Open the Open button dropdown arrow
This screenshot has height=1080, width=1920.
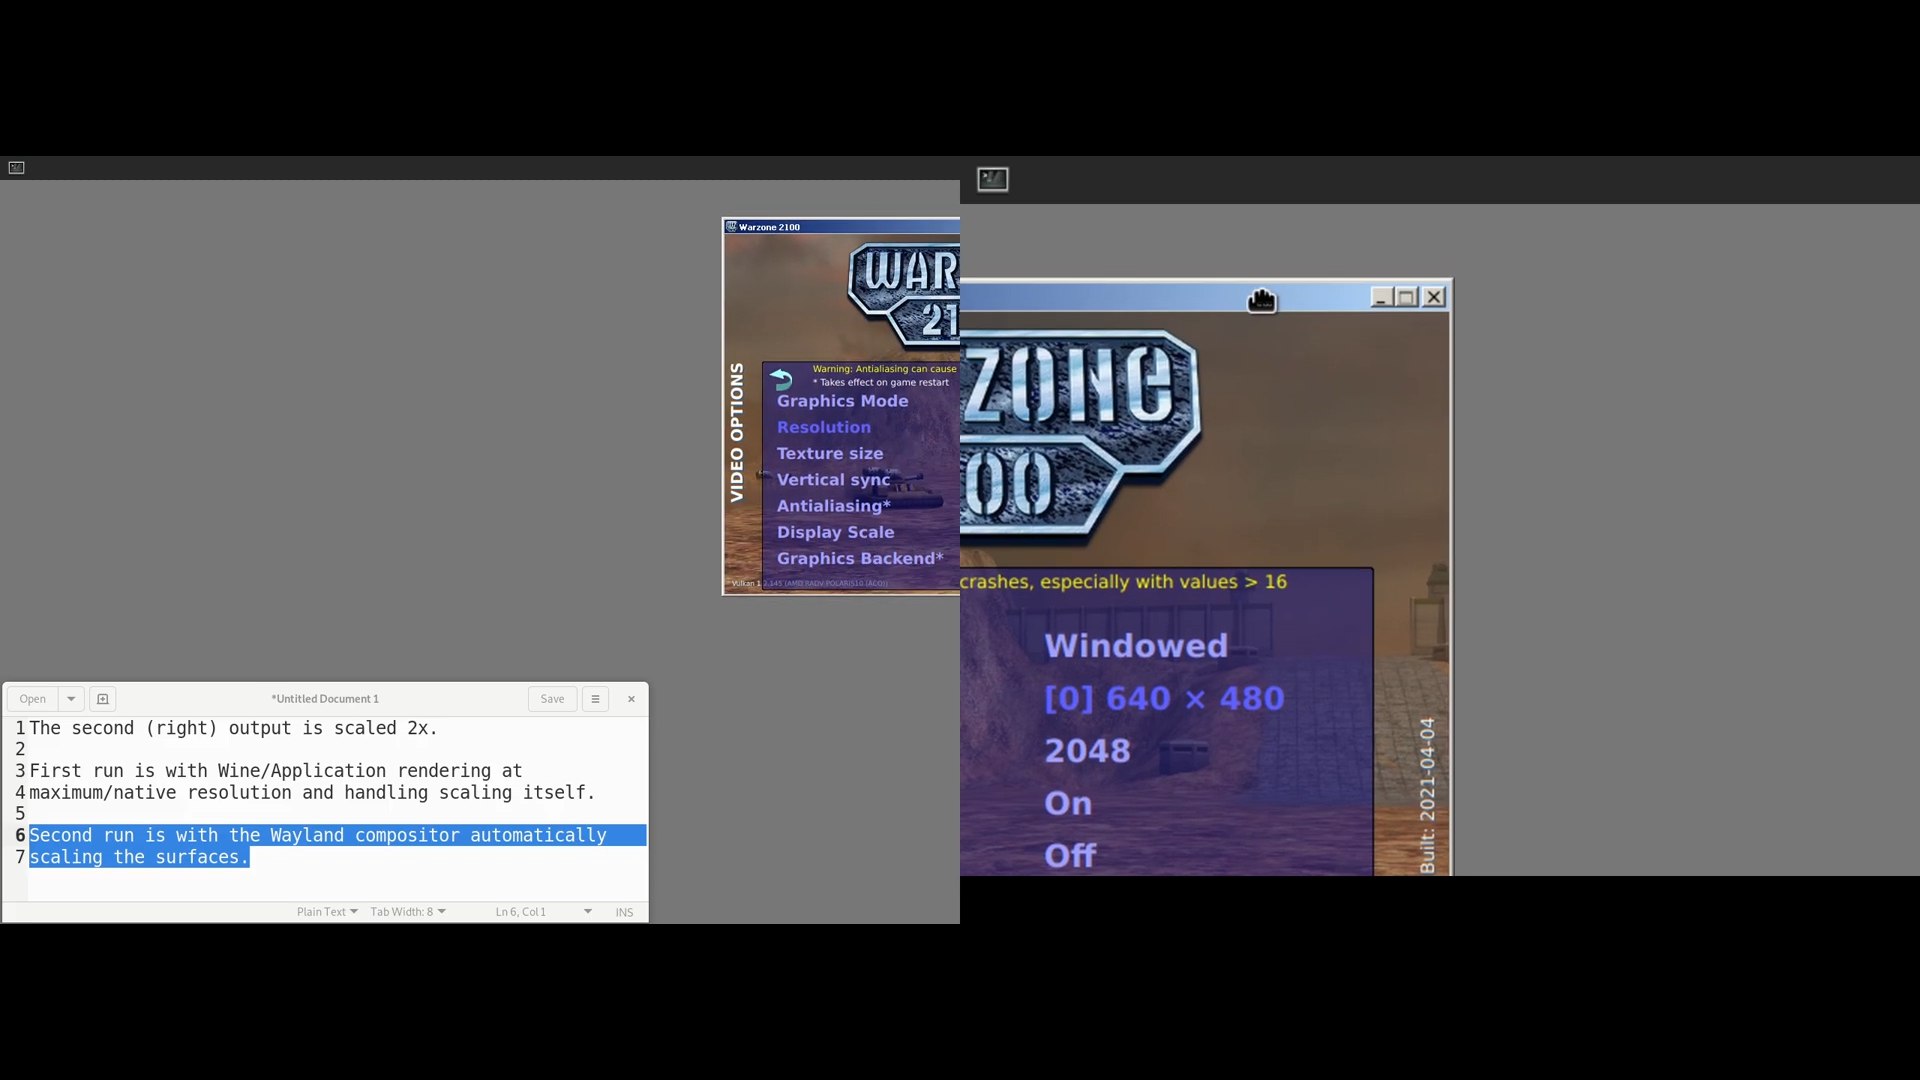point(71,699)
